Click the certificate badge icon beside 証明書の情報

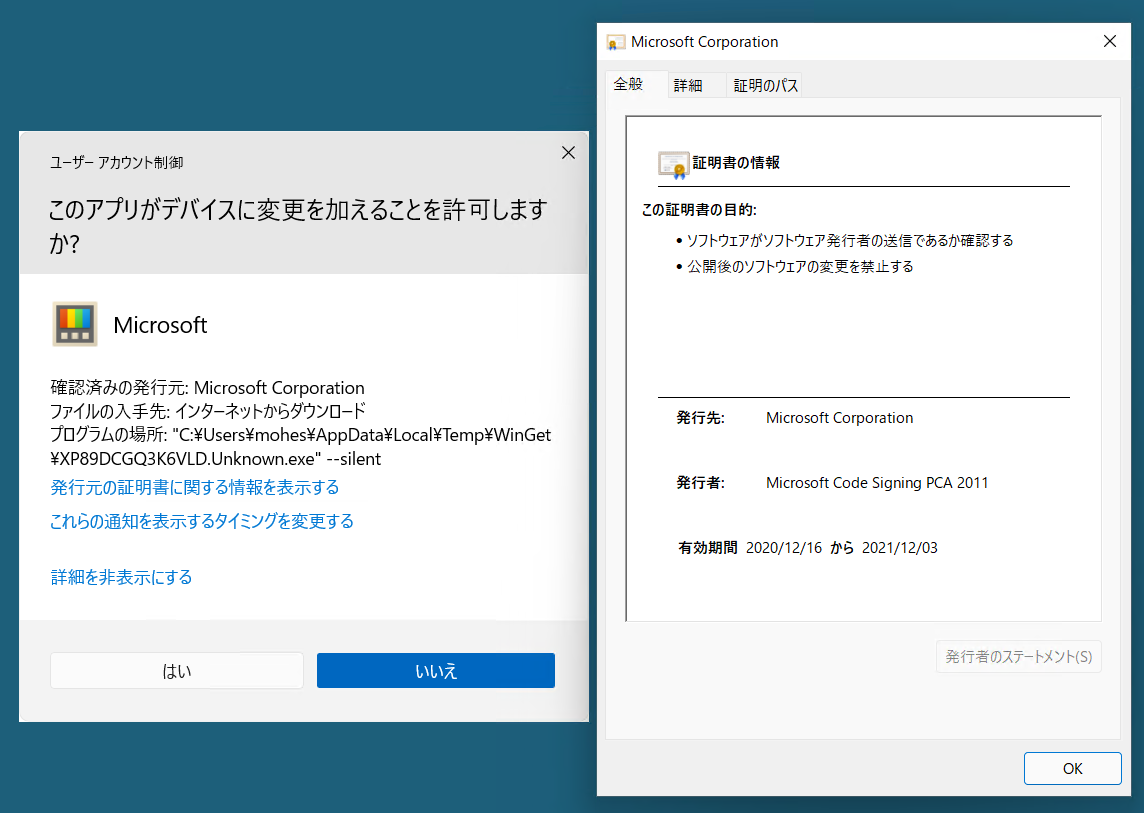click(x=673, y=165)
